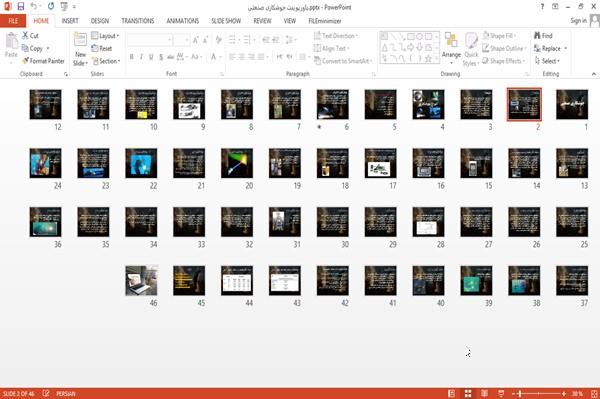Select Format Painter
Viewport: 600px width, 399px height.
(43, 61)
